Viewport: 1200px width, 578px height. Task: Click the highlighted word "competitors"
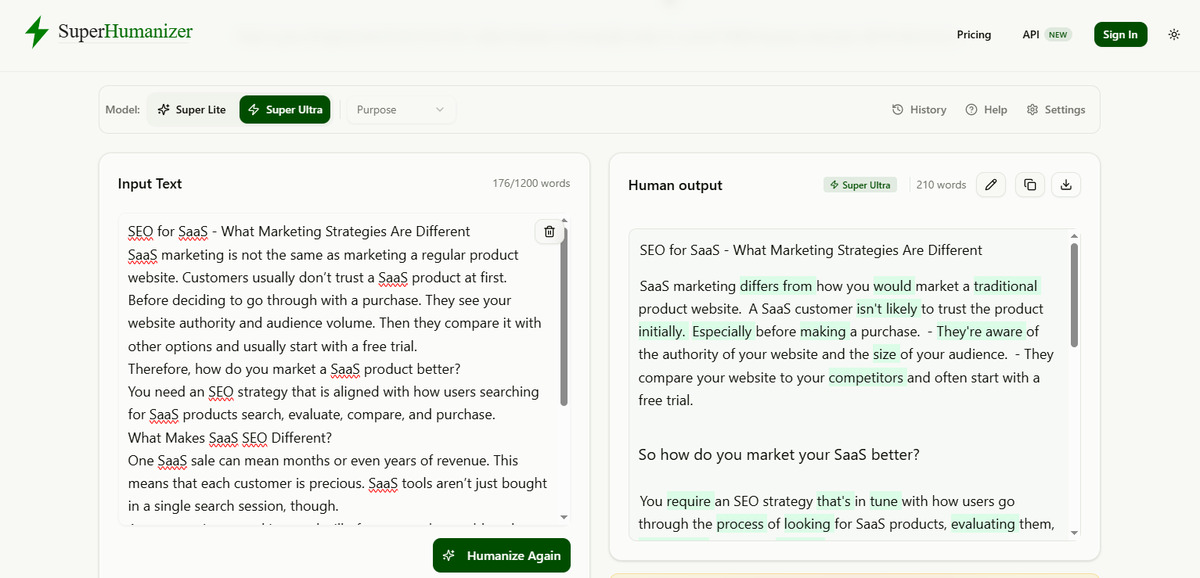866,378
